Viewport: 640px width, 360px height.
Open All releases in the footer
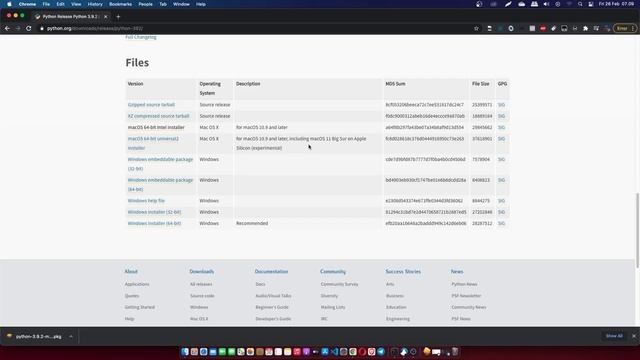coord(201,284)
